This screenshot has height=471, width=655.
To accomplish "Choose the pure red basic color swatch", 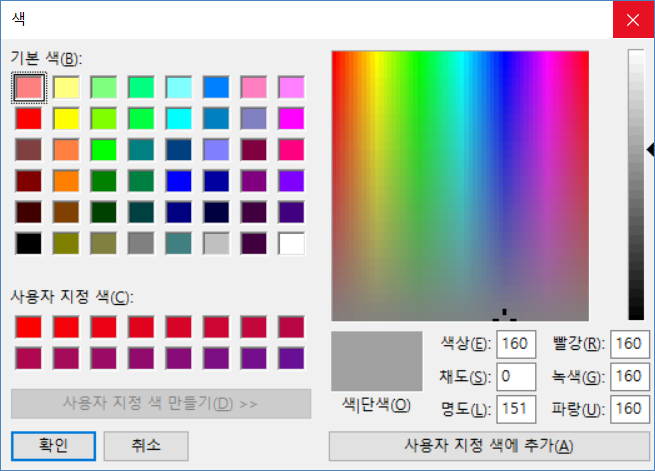I will click(29, 119).
